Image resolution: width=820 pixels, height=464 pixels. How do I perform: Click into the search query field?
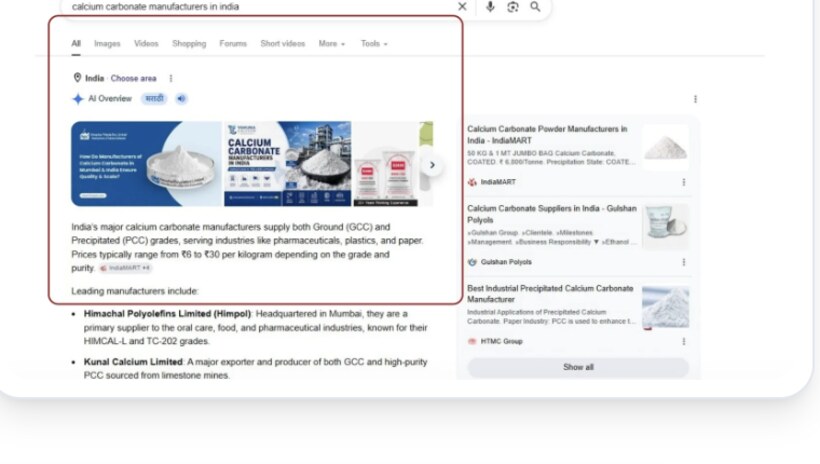tap(259, 7)
